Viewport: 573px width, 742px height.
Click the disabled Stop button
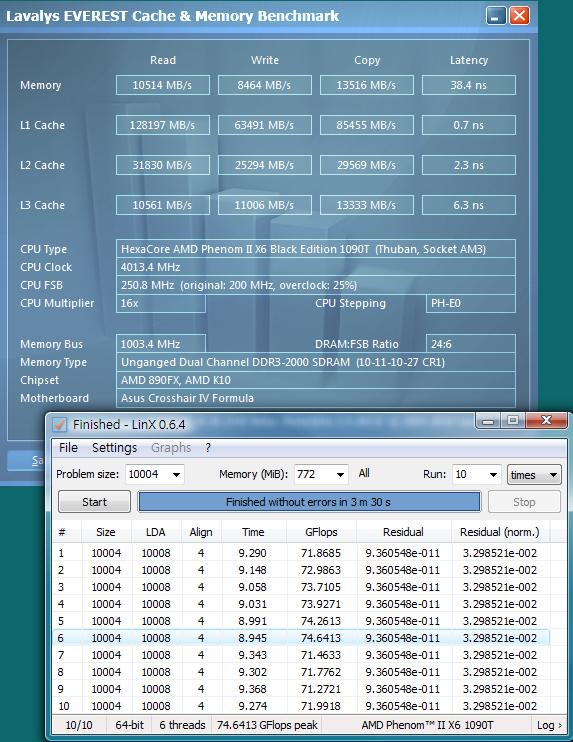(x=524, y=502)
